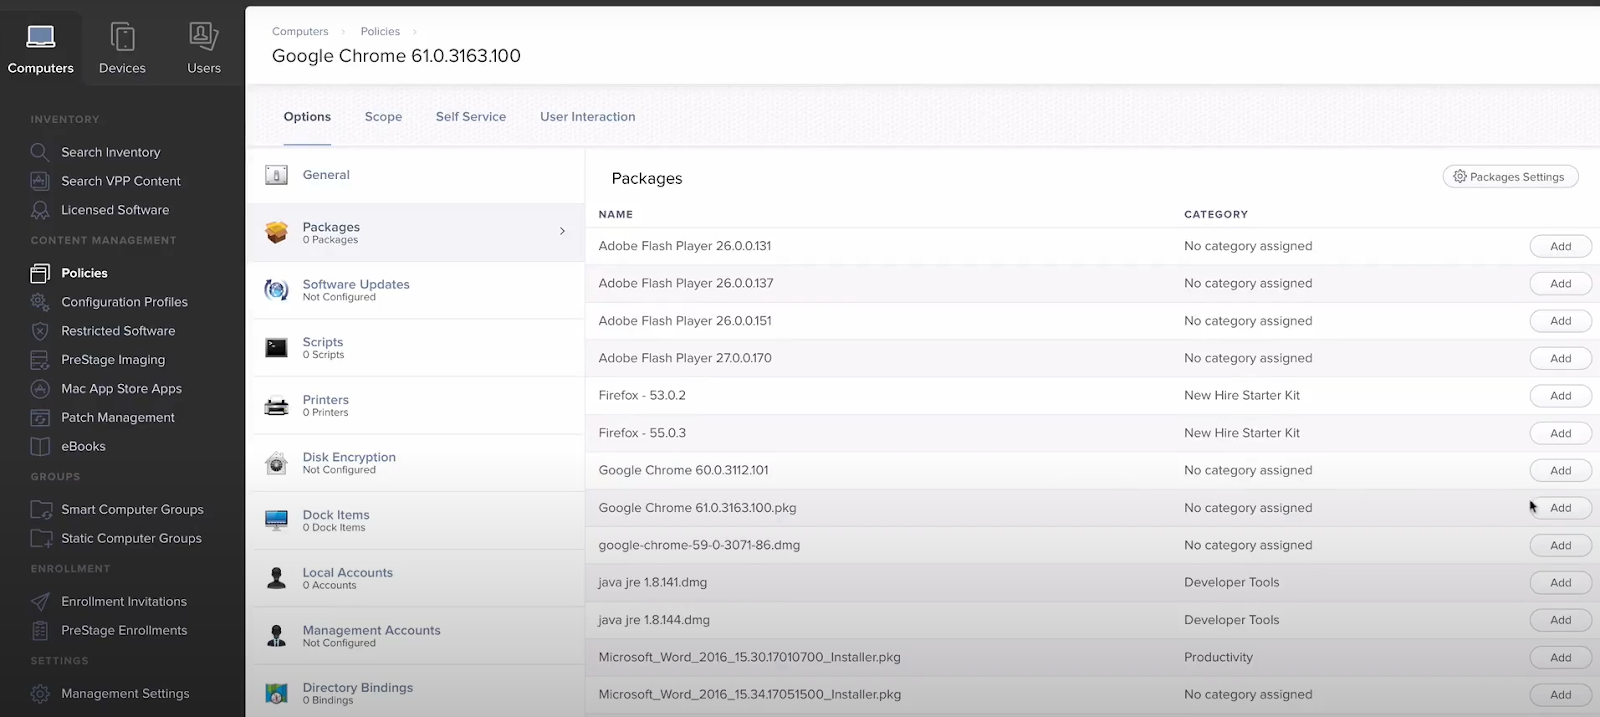Open Configuration Profiles in sidebar
The image size is (1600, 717).
pos(124,302)
